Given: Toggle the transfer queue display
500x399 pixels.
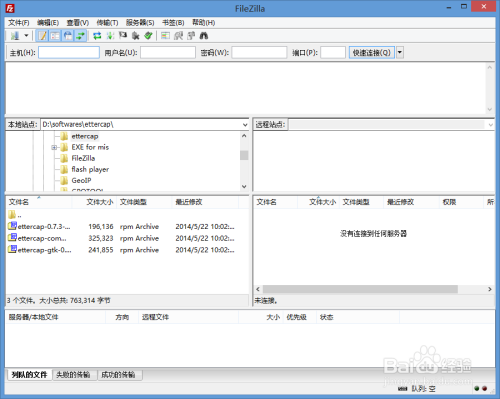Looking at the screenshot, I should click(x=80, y=36).
